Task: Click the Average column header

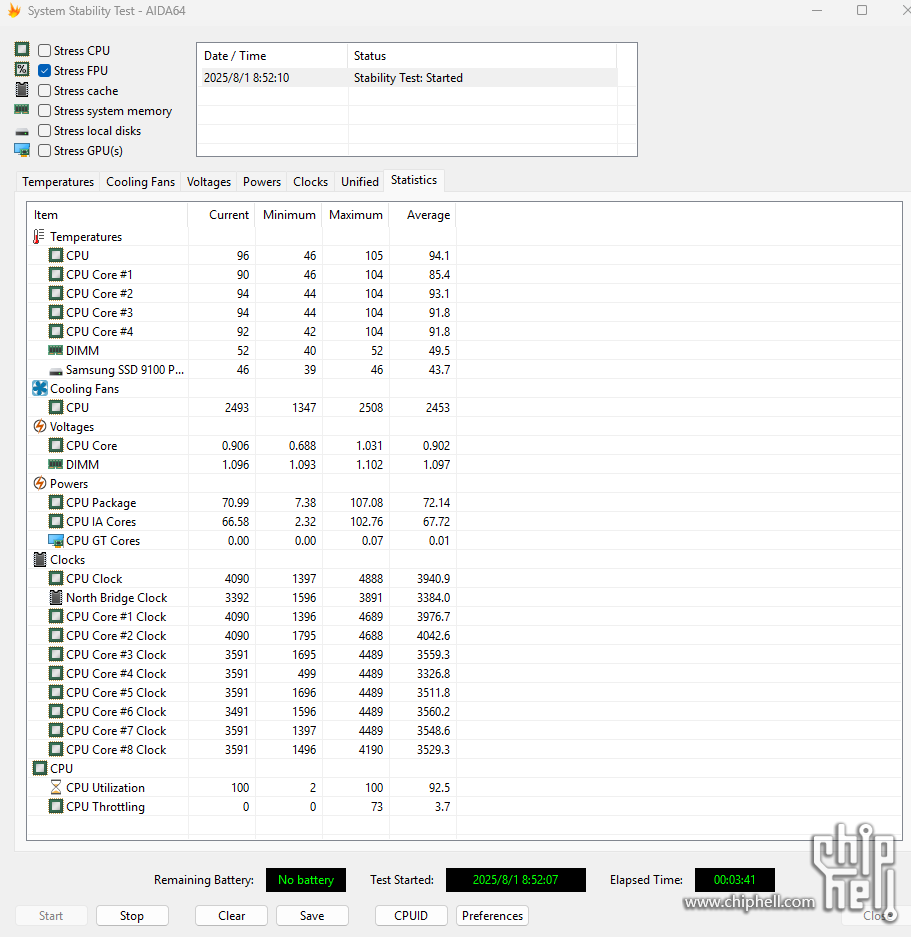Action: tap(423, 215)
